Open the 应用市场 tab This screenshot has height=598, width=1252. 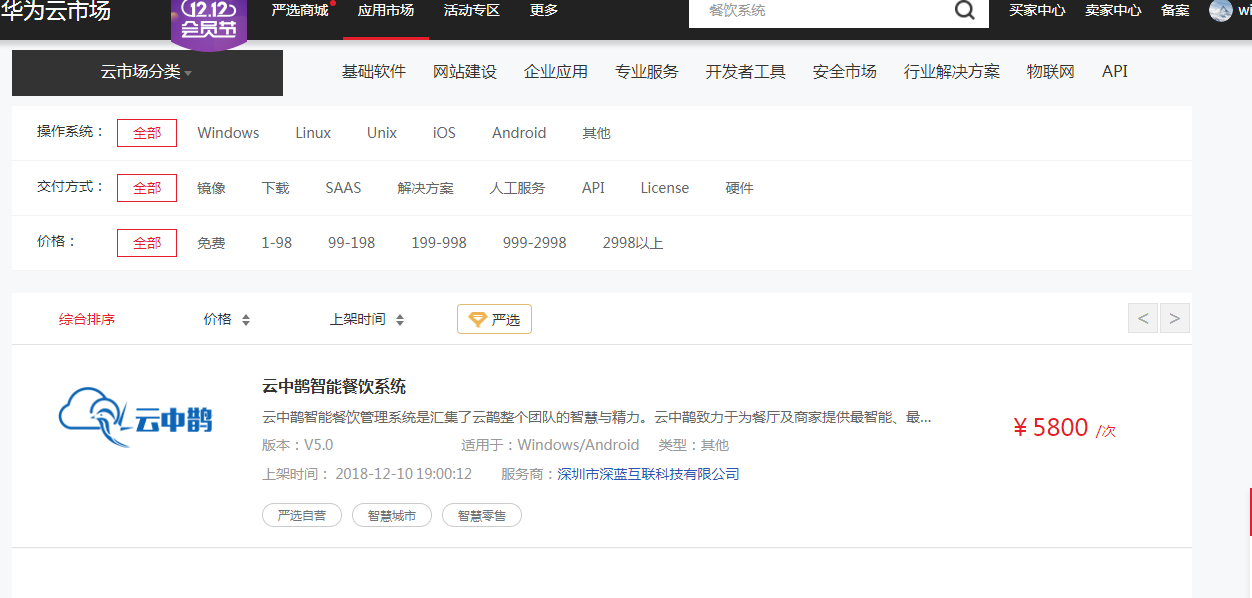tap(386, 11)
